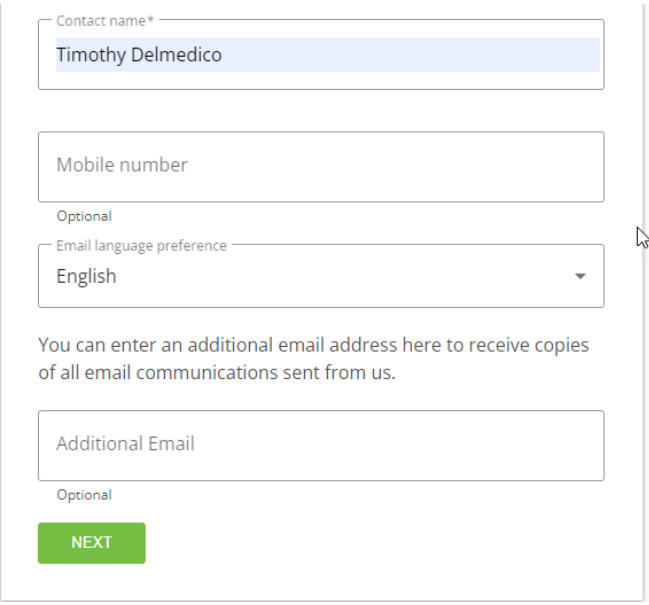
Task: Click 'Optional' hint under Additional Email
Action: click(84, 495)
